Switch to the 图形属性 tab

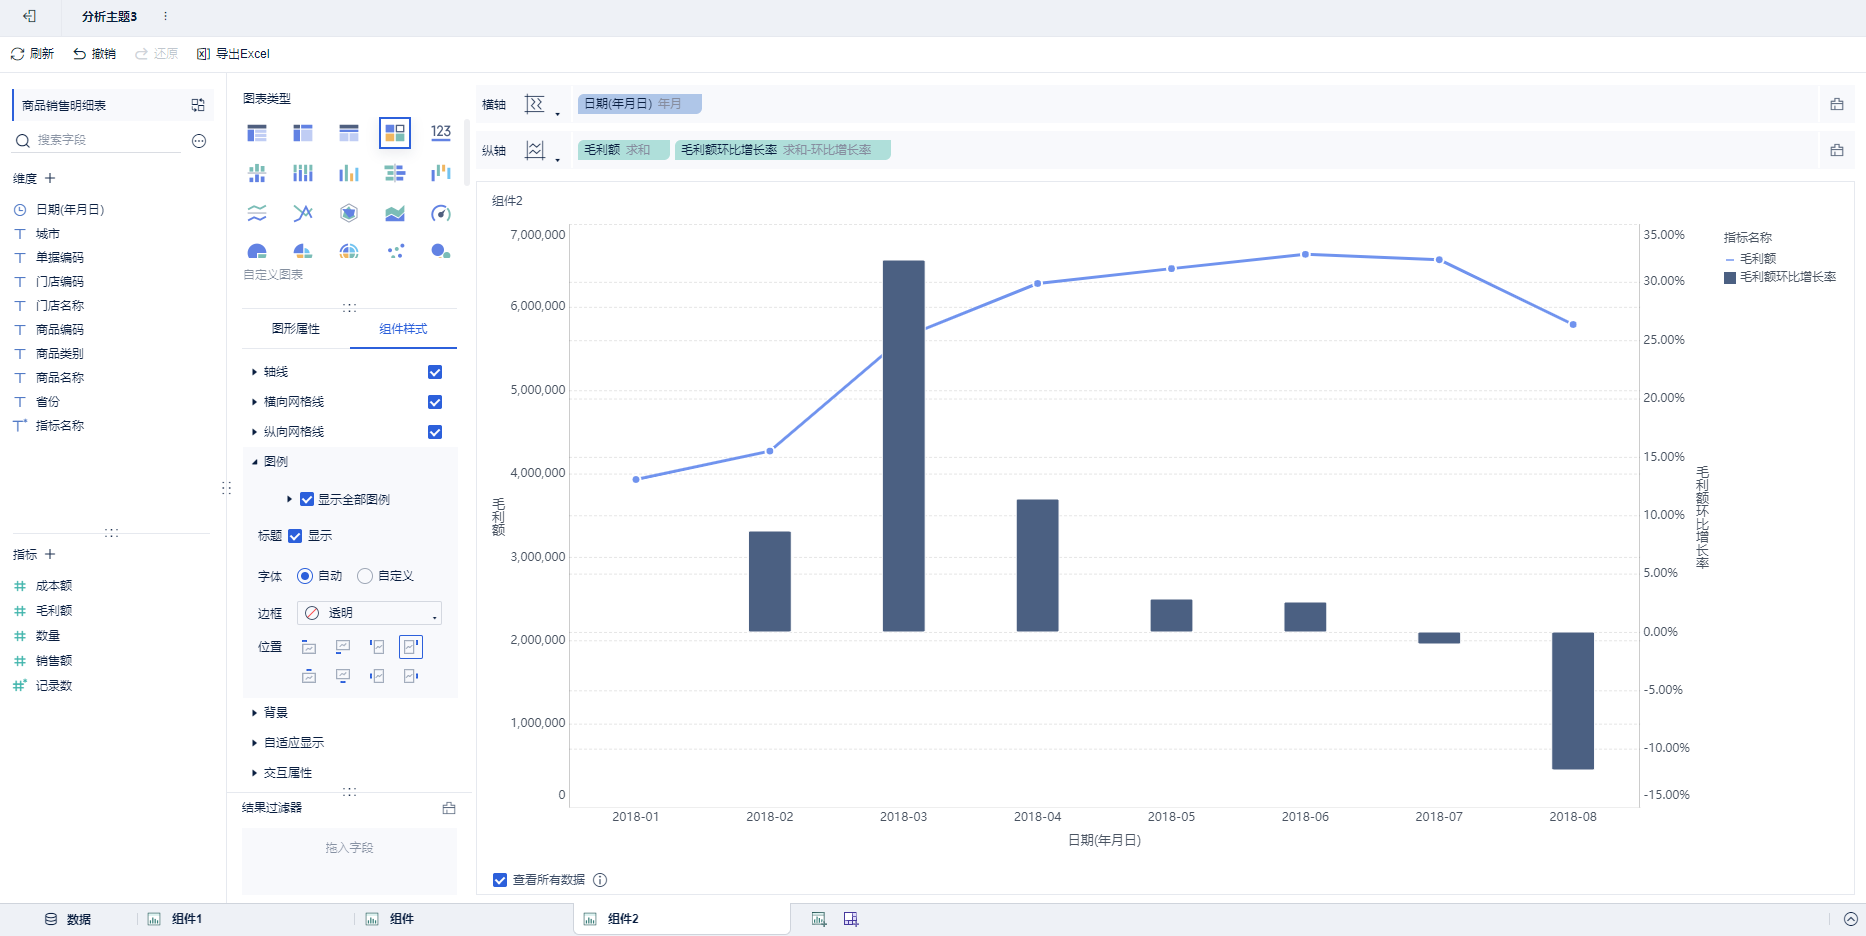296,329
